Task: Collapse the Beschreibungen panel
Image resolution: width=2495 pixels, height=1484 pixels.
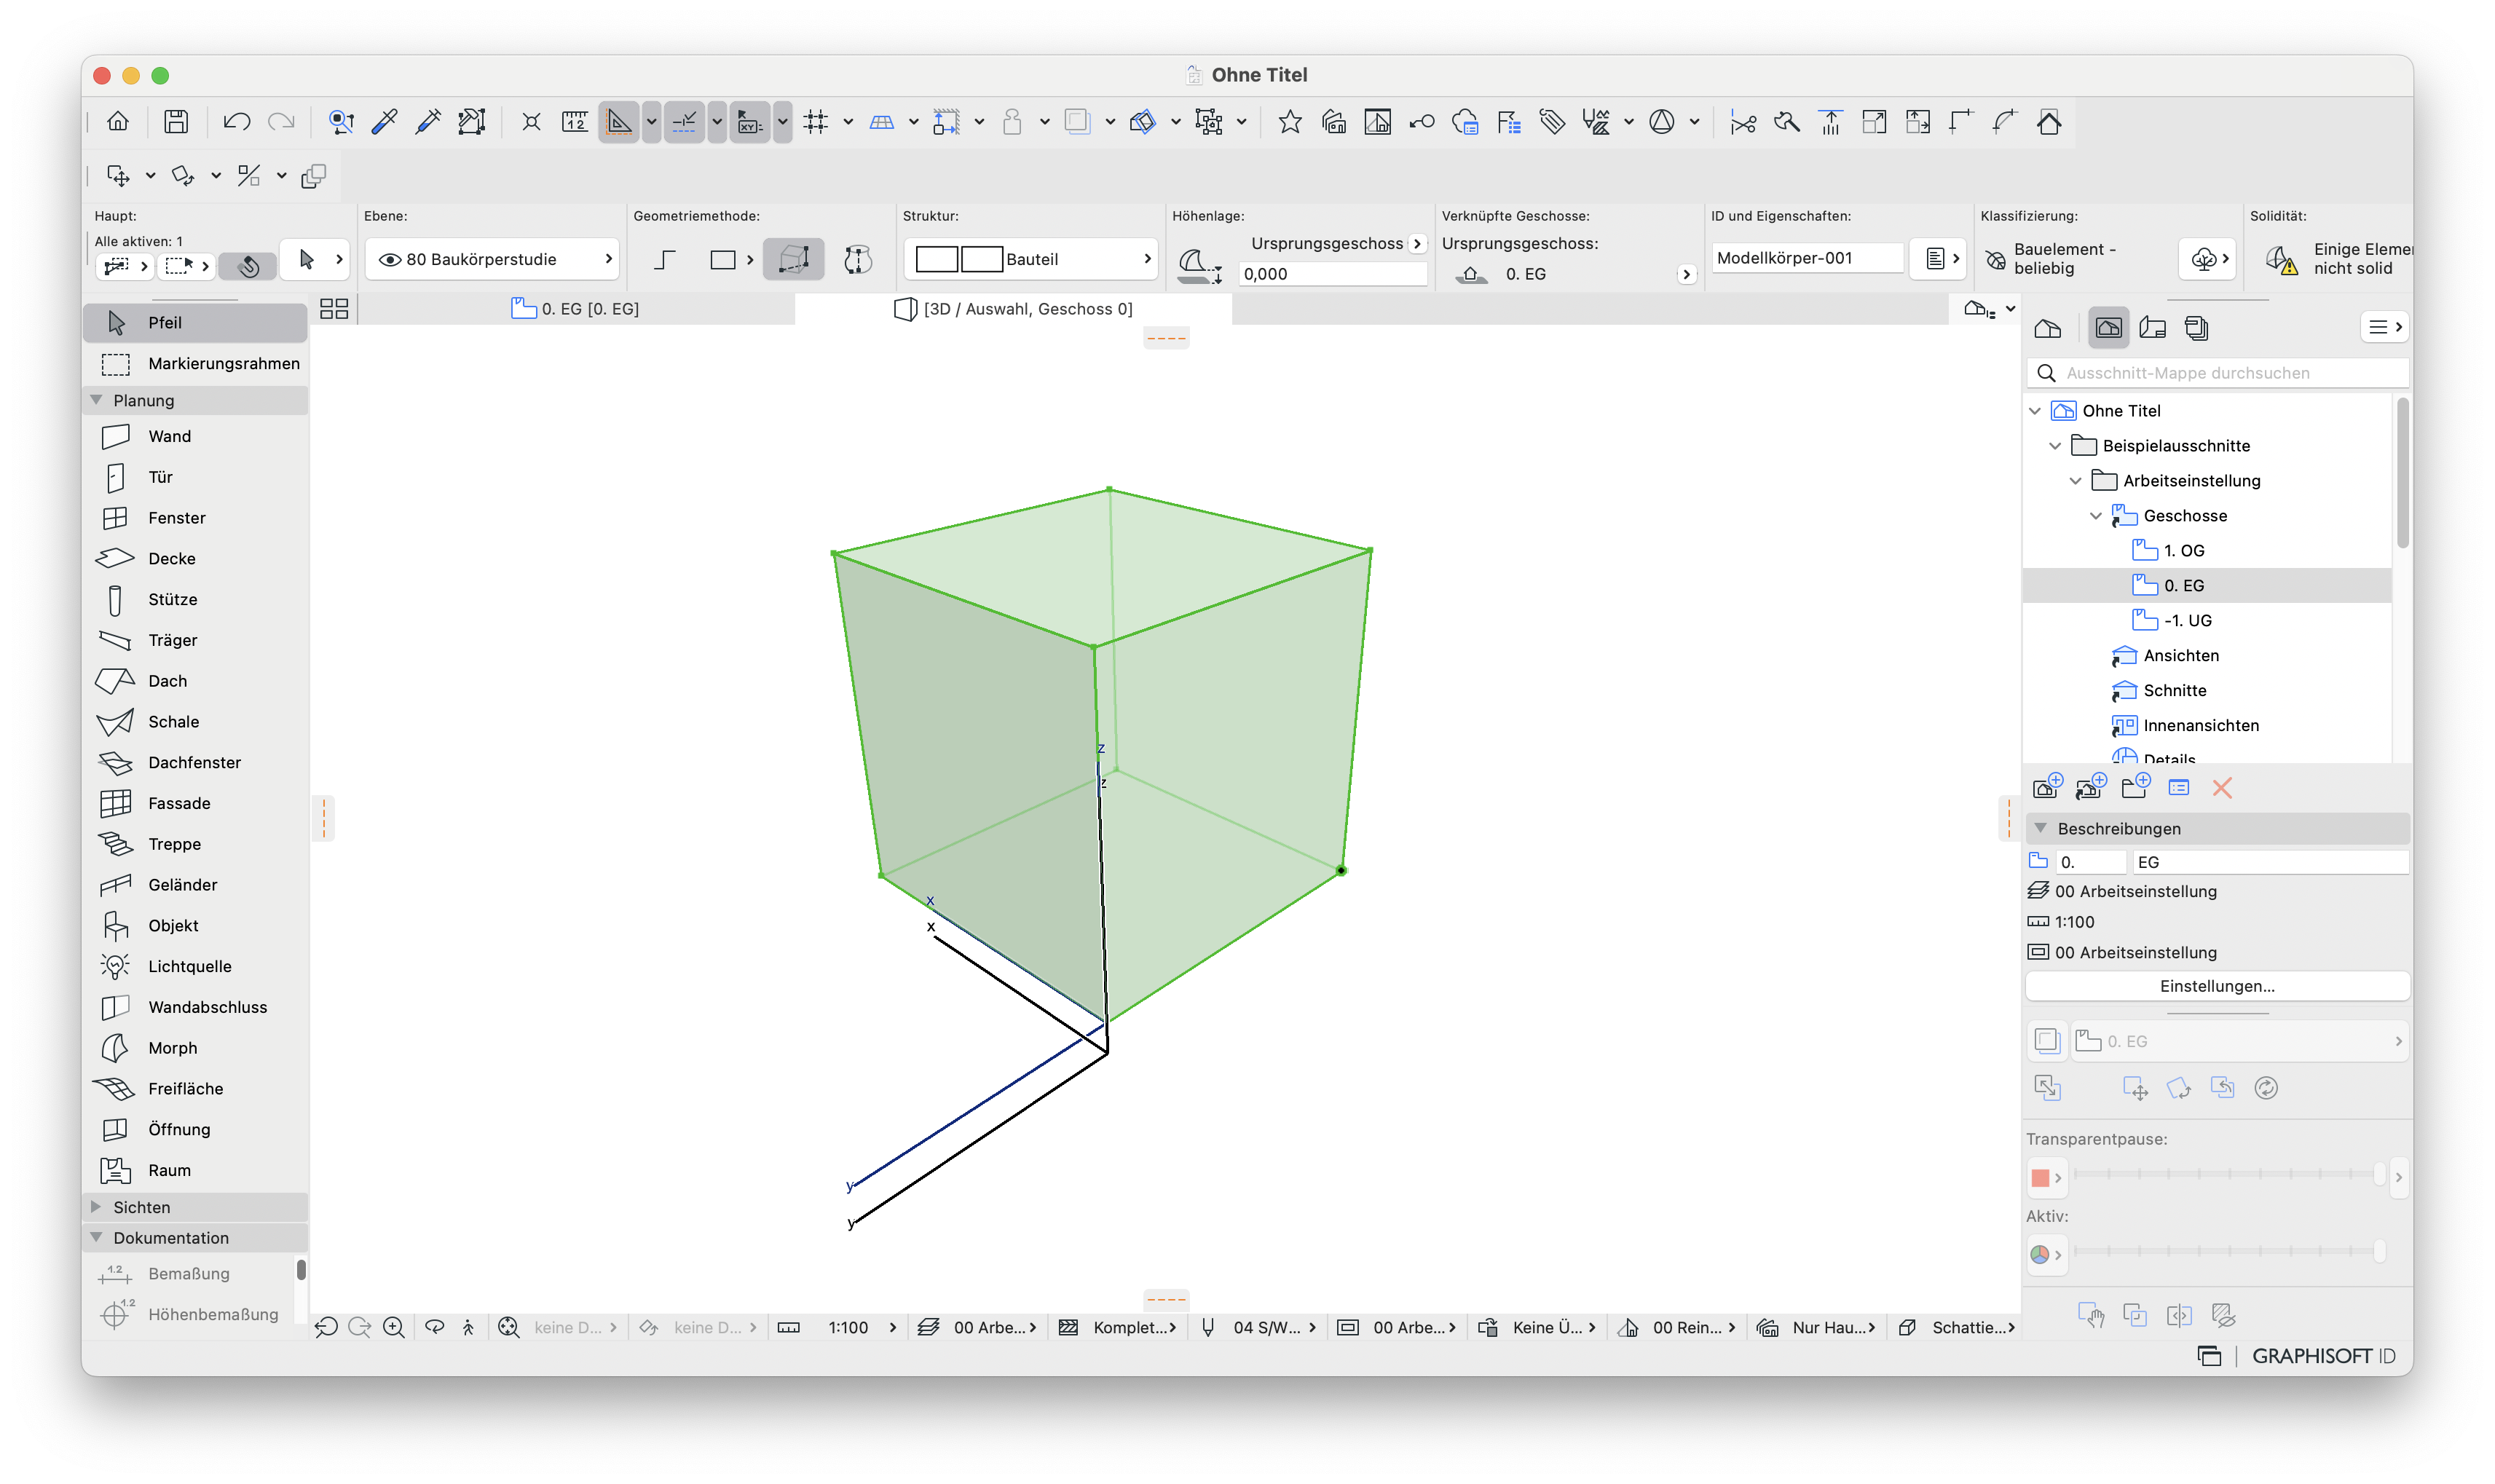Action: coord(2040,828)
